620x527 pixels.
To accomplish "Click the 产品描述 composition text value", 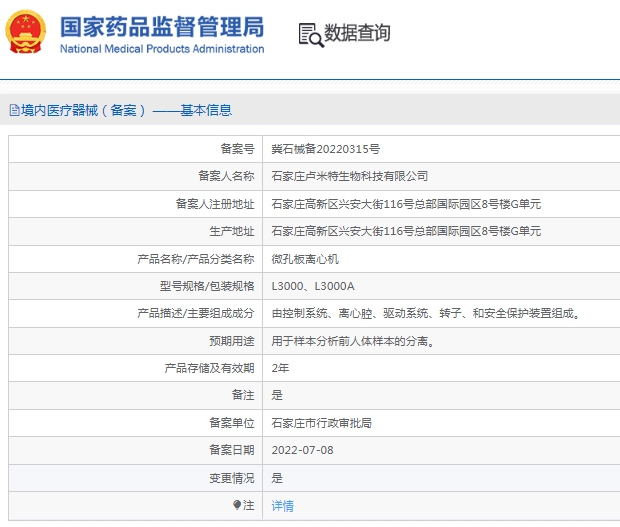I will tap(426, 314).
